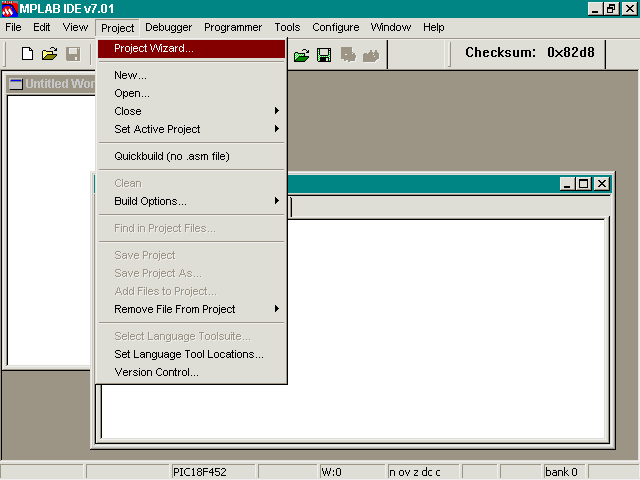Maximize the inner child window
Screen dimensions: 640x480
(584, 184)
